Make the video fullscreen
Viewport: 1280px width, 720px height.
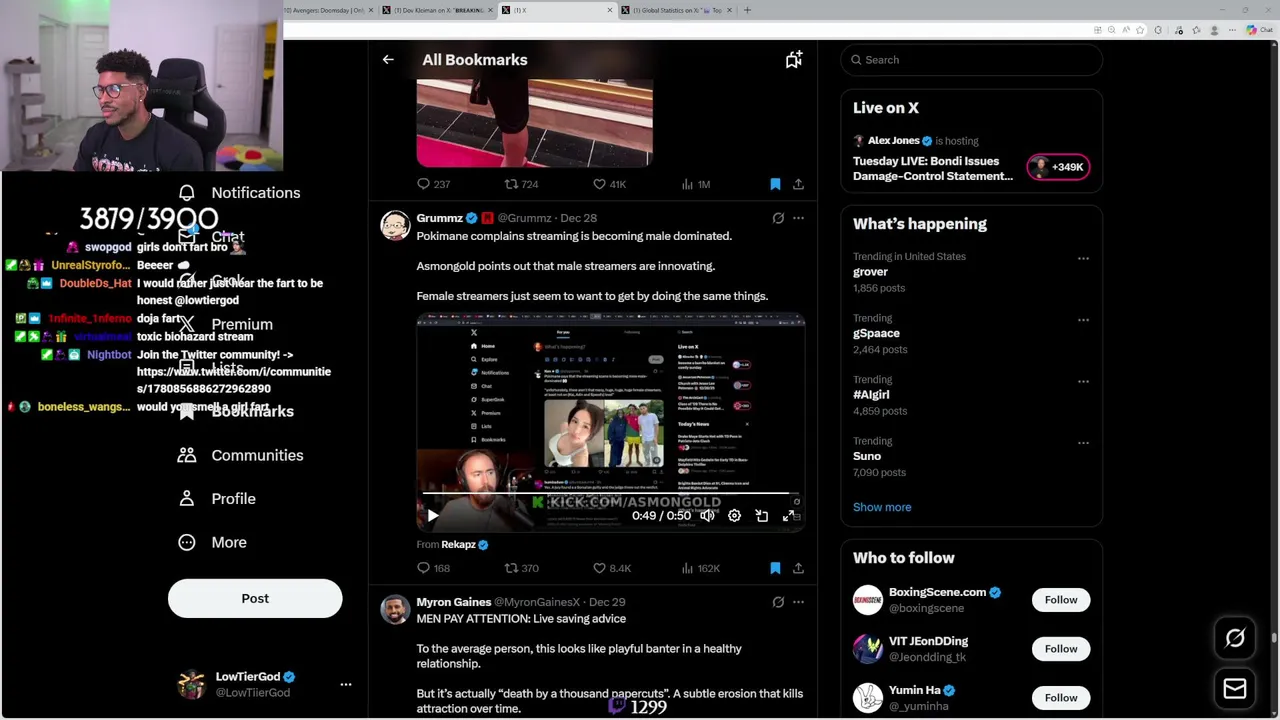point(788,516)
